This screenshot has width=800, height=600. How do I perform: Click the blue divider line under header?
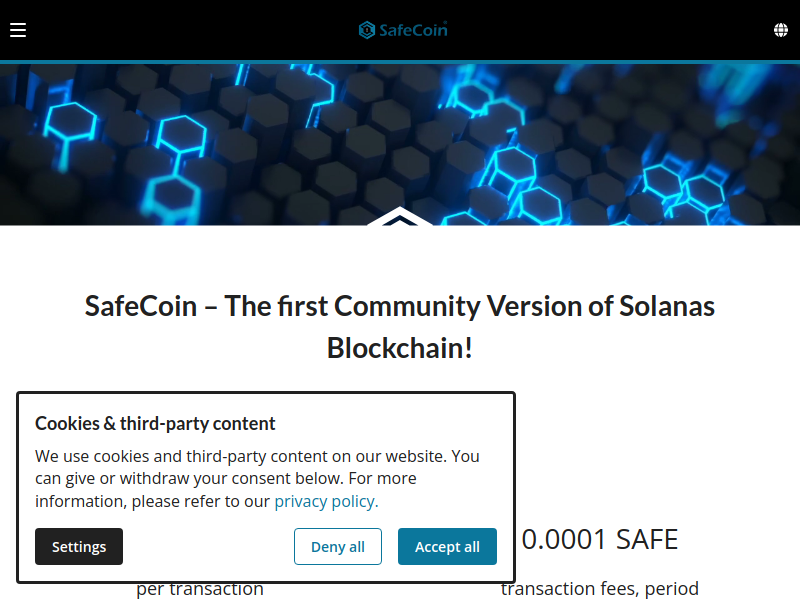400,62
